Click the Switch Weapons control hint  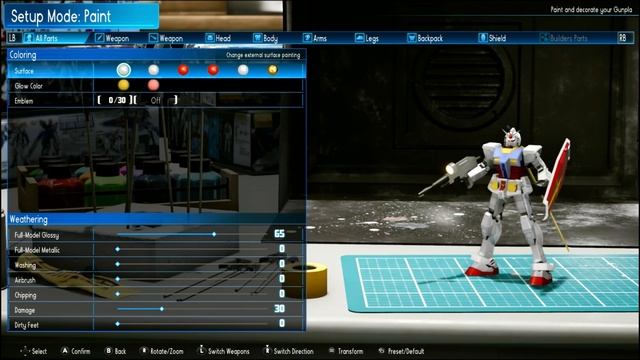click(224, 351)
